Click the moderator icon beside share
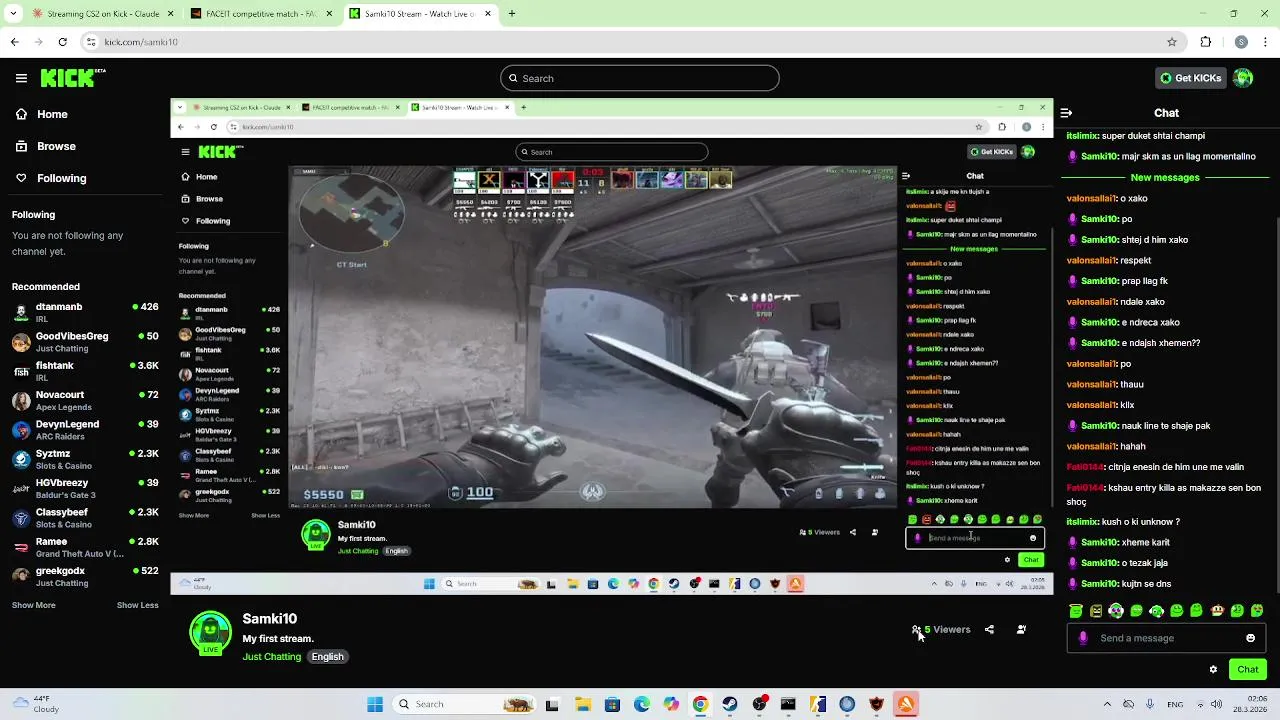The image size is (1280, 720). click(1021, 630)
